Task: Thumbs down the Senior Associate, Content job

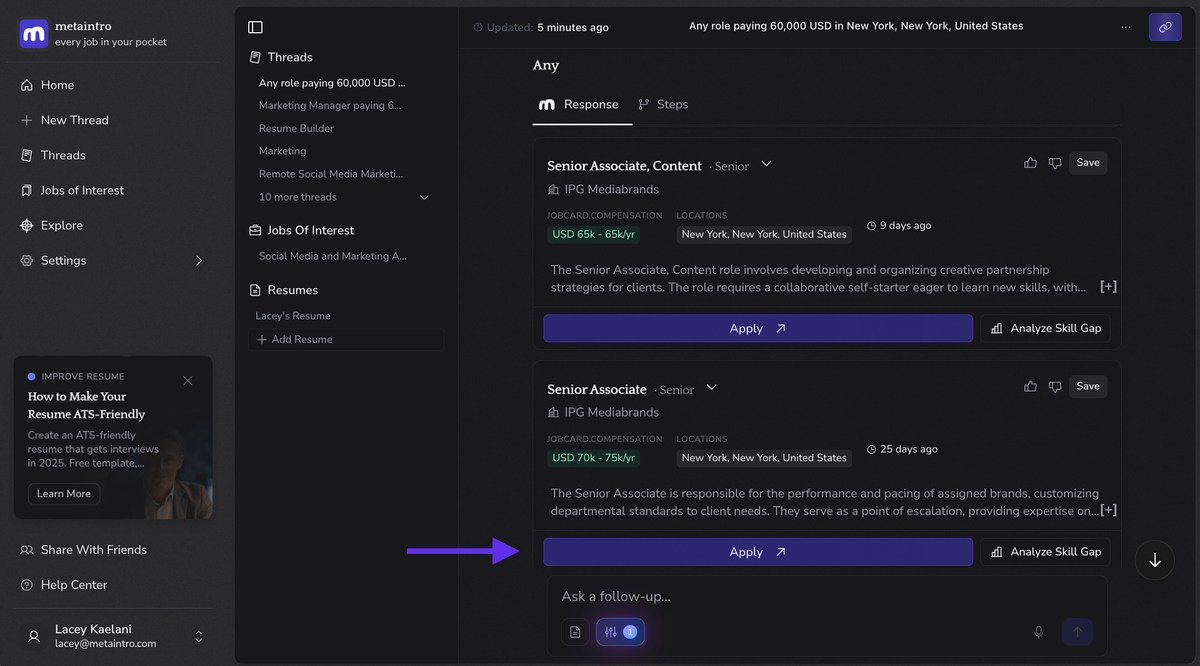Action: (x=1054, y=163)
